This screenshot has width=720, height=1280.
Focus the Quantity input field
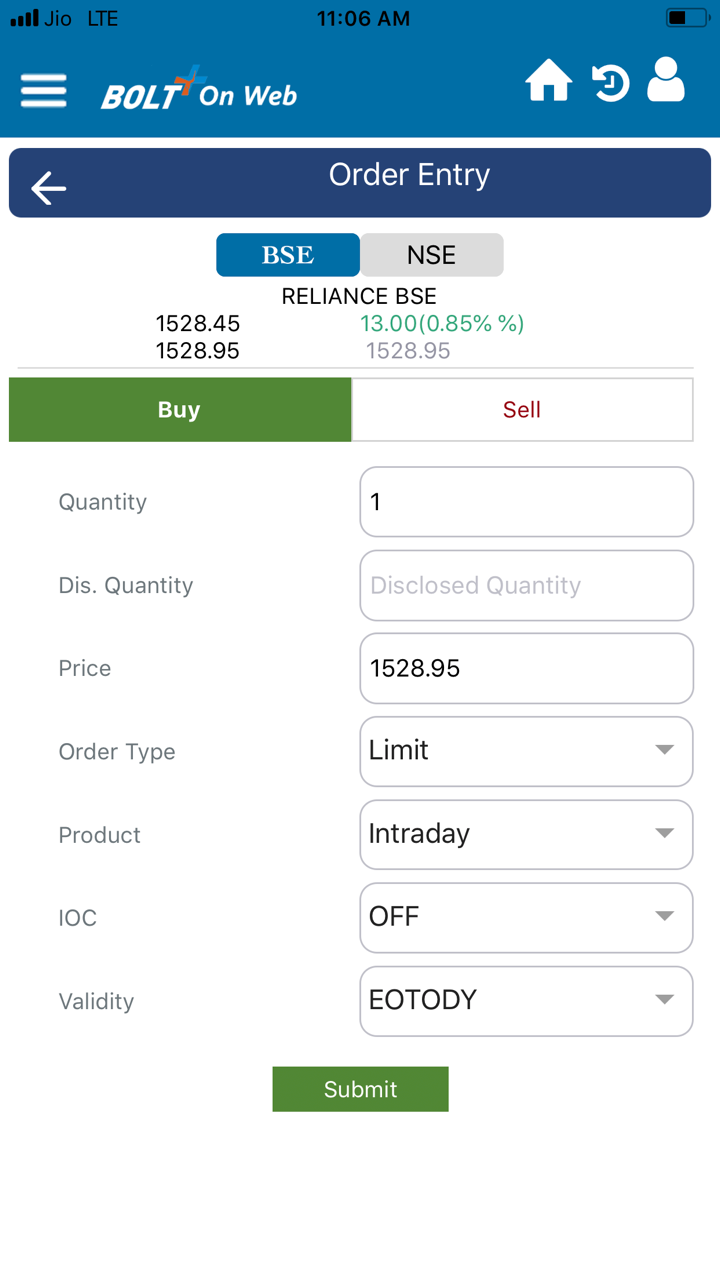(526, 502)
